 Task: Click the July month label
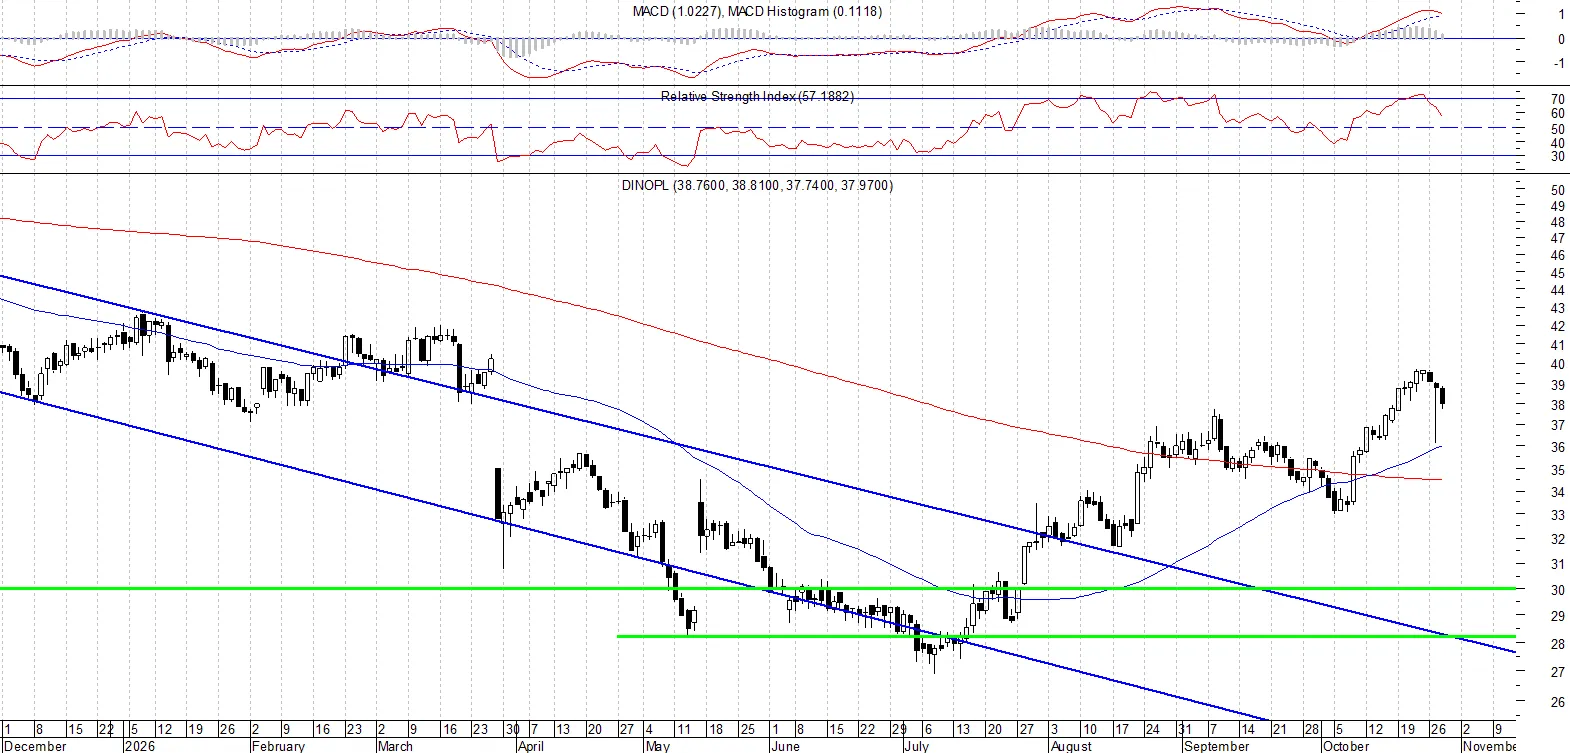coord(916,746)
